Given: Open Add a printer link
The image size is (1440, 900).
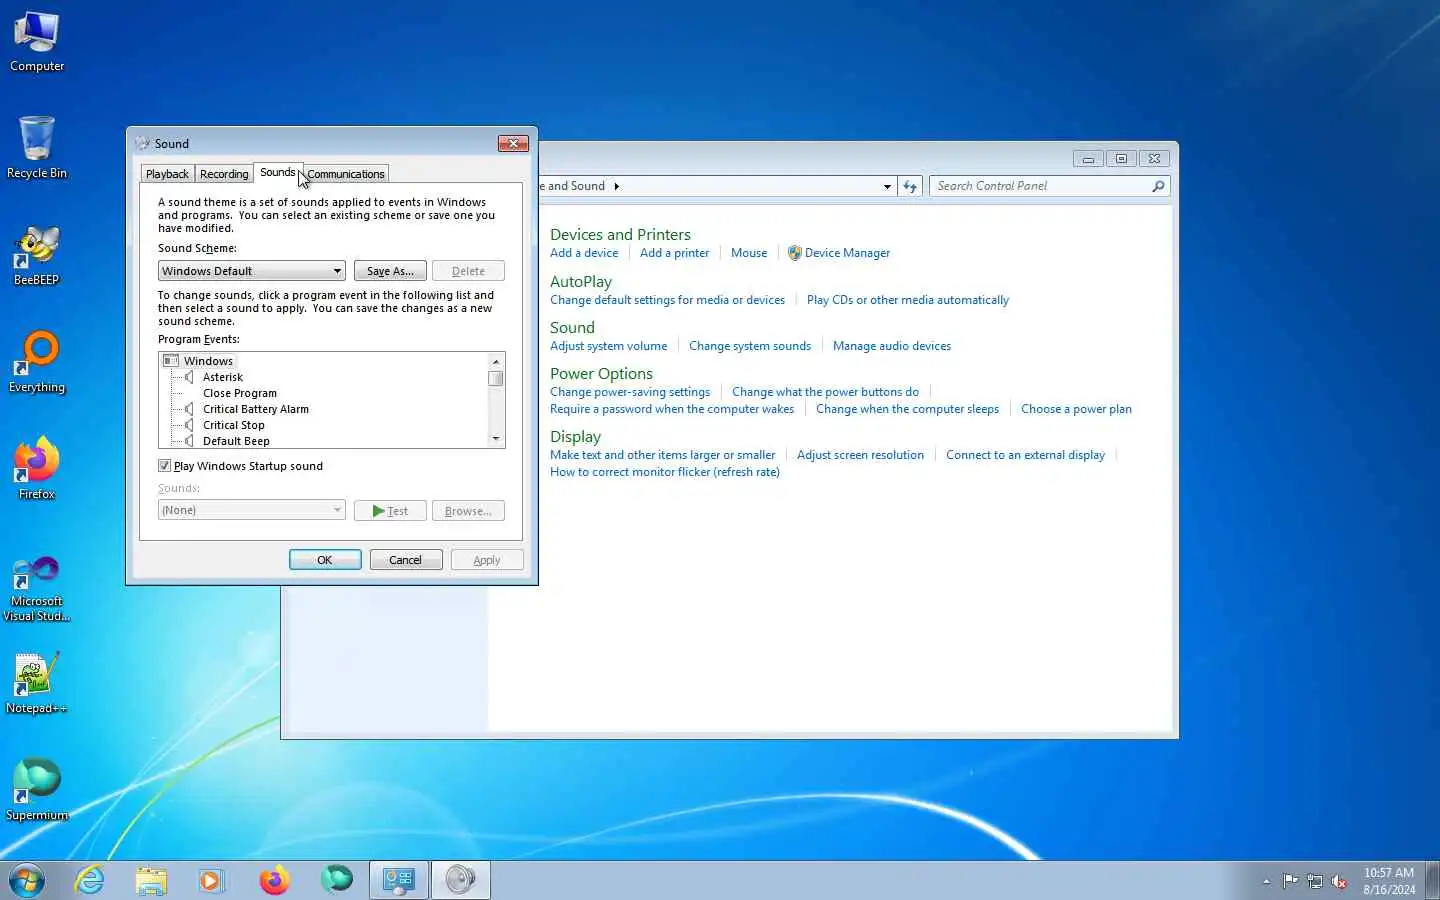Looking at the screenshot, I should tap(674, 253).
